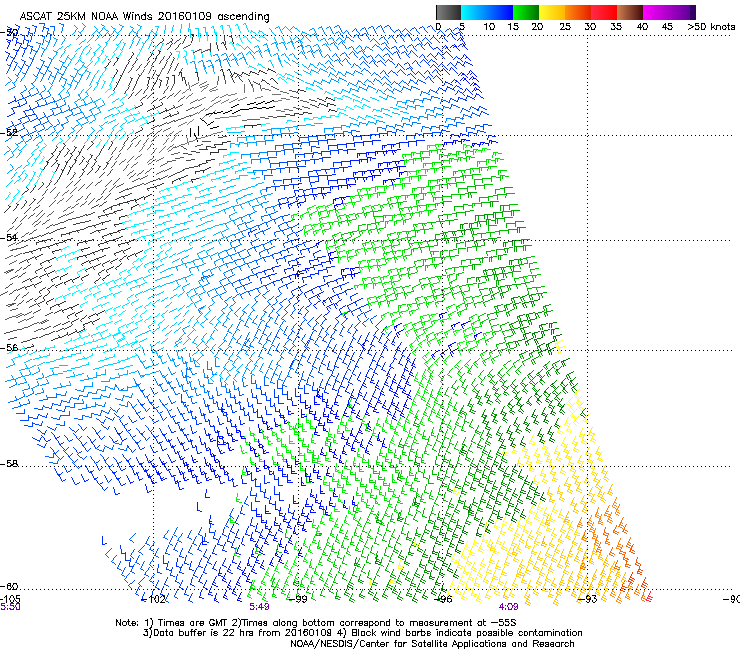
Task: Click the '-60' latitude axis label
Action: (x=9, y=587)
